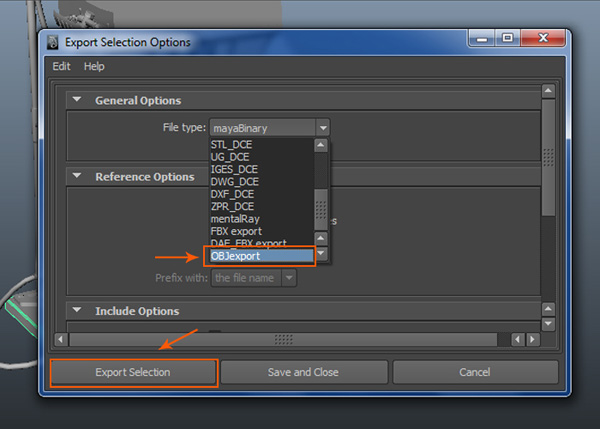
Task: Open the Help menu
Action: (94, 66)
